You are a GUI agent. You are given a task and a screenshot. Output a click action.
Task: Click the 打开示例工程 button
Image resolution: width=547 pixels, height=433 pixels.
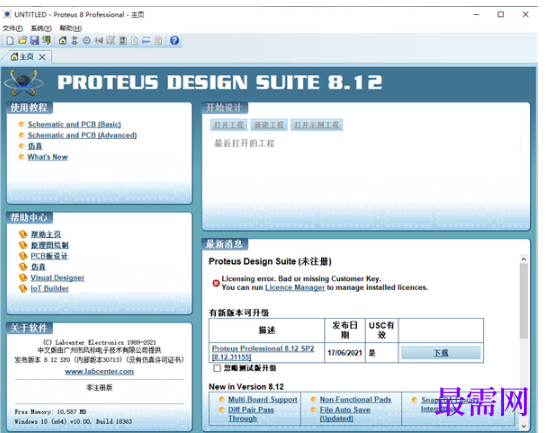(x=317, y=125)
